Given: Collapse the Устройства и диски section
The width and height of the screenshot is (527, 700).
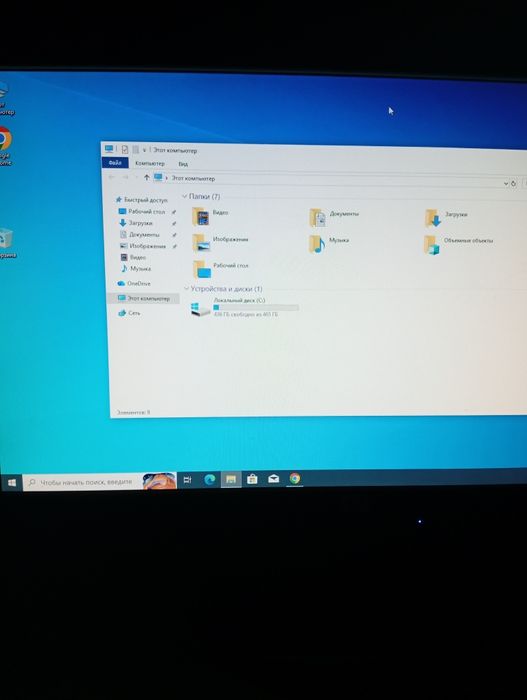Looking at the screenshot, I should tap(187, 289).
